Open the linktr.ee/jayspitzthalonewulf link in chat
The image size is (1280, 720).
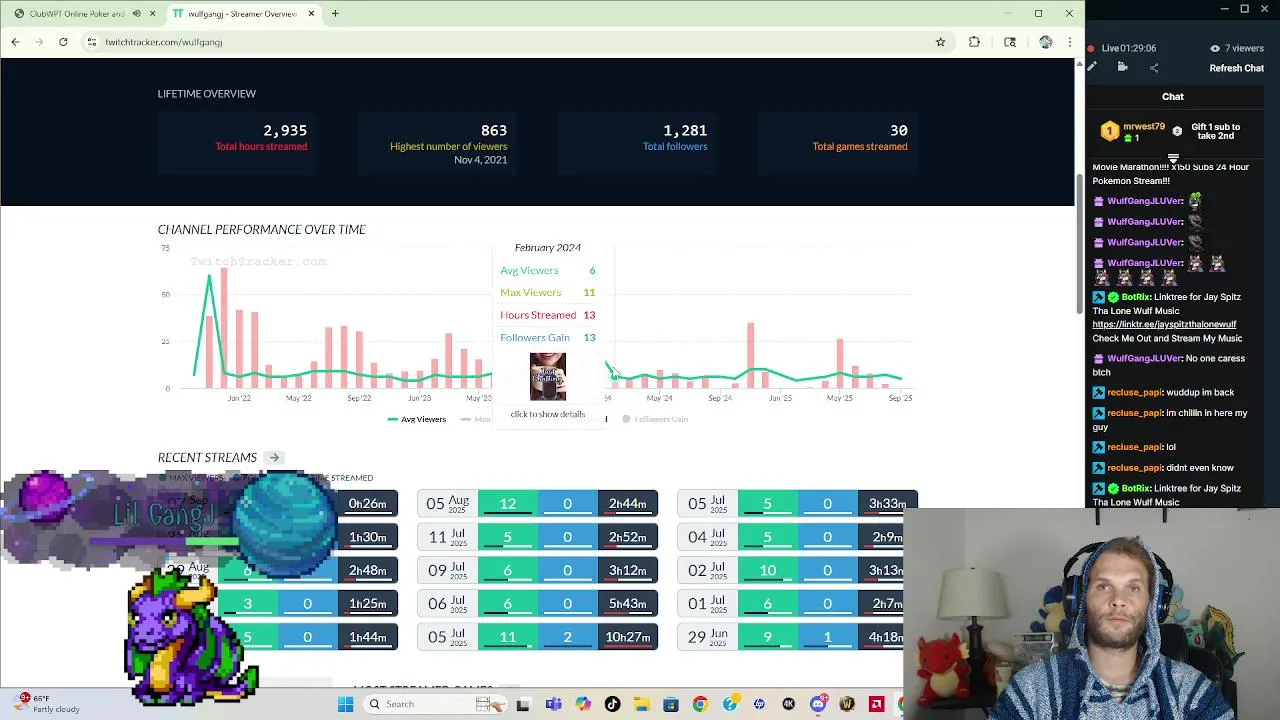point(1164,325)
